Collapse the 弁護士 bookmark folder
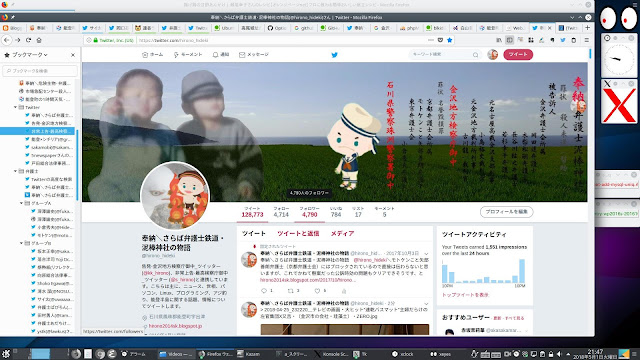 pos(15,171)
